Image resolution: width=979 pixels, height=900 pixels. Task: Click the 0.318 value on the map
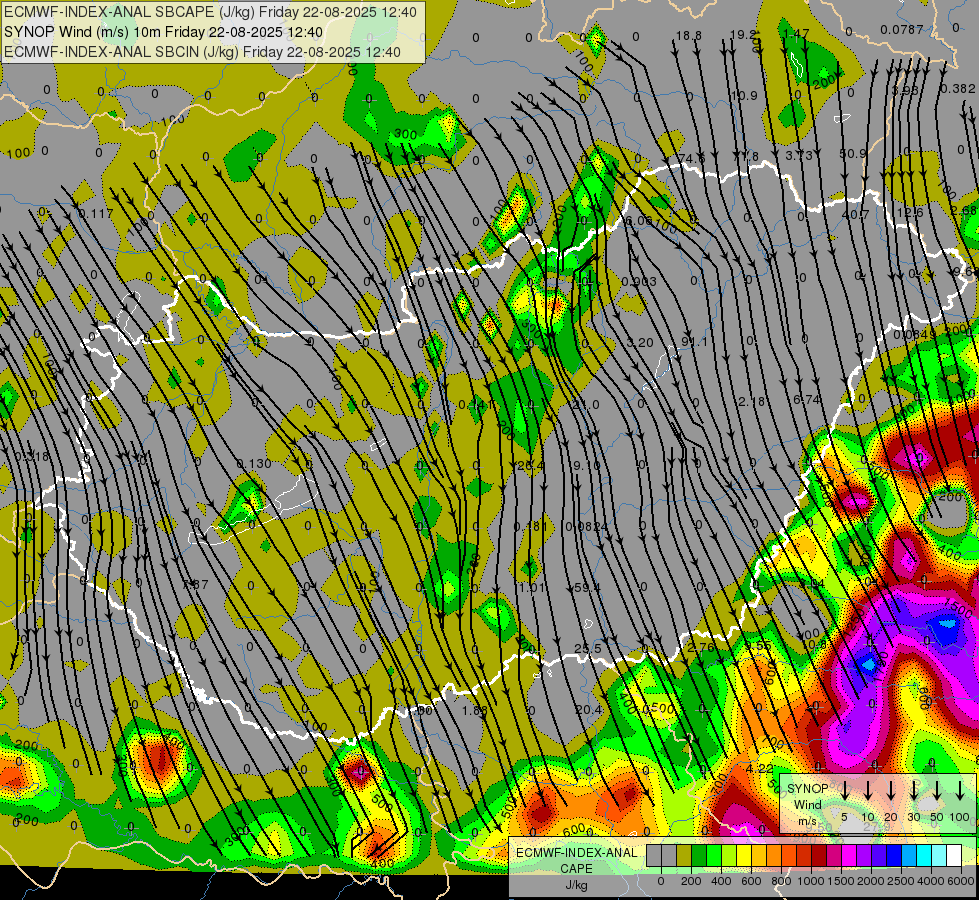coord(31,456)
